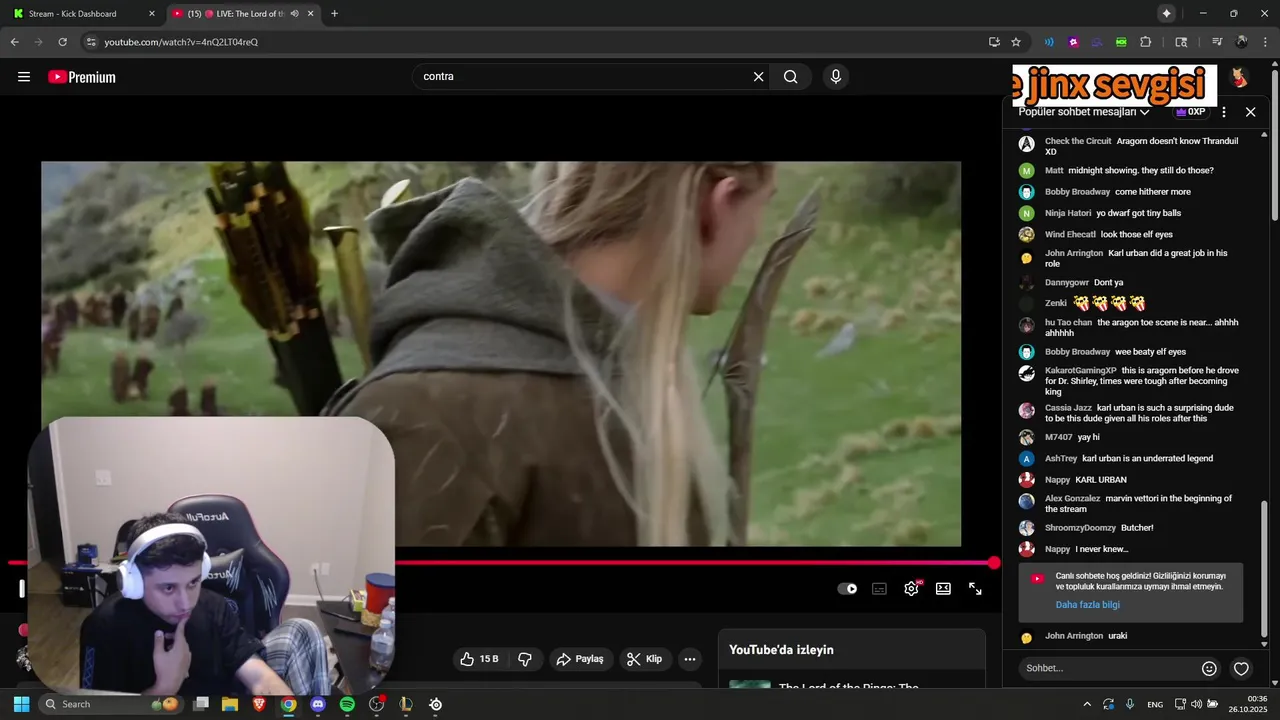Open a new browser tab
The height and width of the screenshot is (720, 1280).
coord(334,14)
